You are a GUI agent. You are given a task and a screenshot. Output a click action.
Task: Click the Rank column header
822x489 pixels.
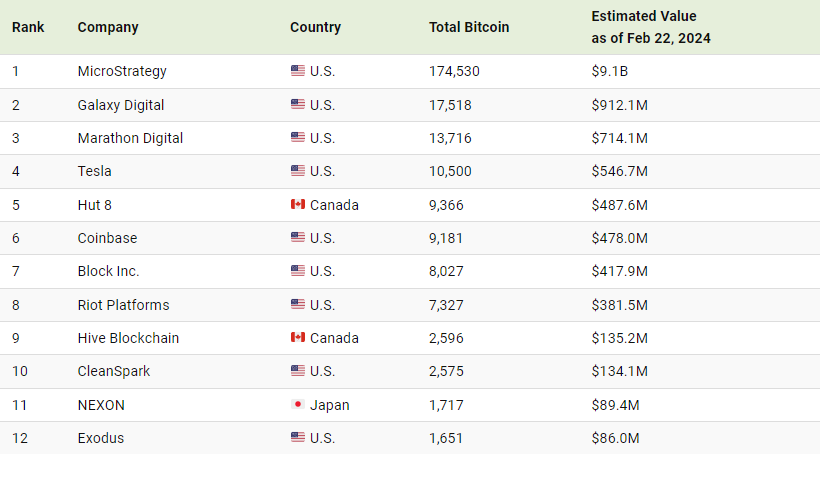coord(28,27)
